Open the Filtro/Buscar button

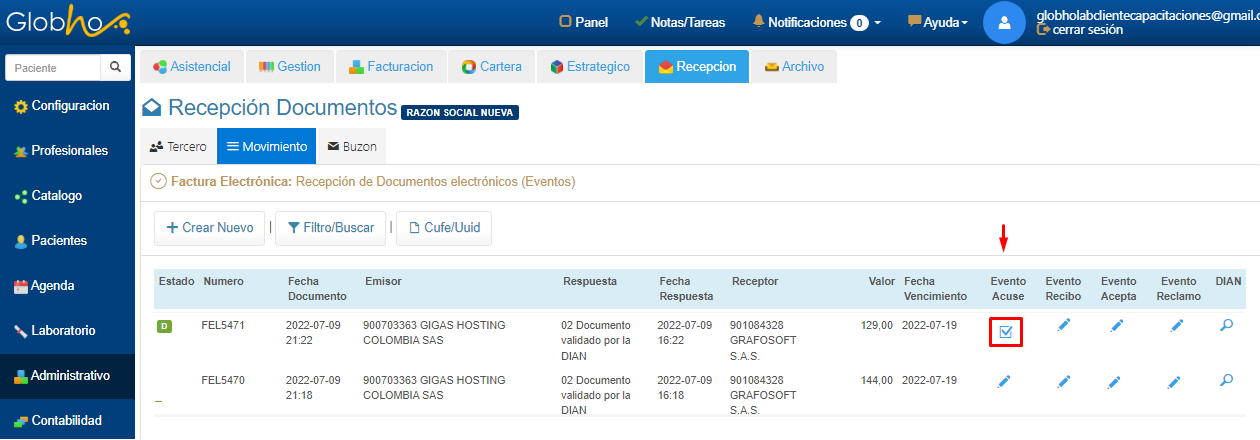coord(330,228)
